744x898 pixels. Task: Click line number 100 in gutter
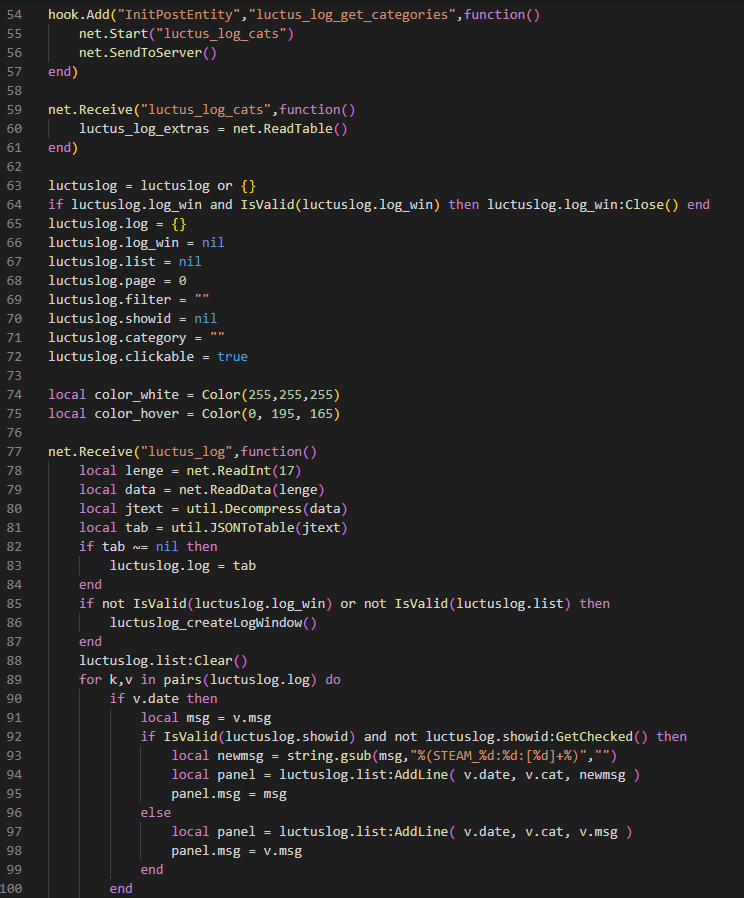click(12, 889)
